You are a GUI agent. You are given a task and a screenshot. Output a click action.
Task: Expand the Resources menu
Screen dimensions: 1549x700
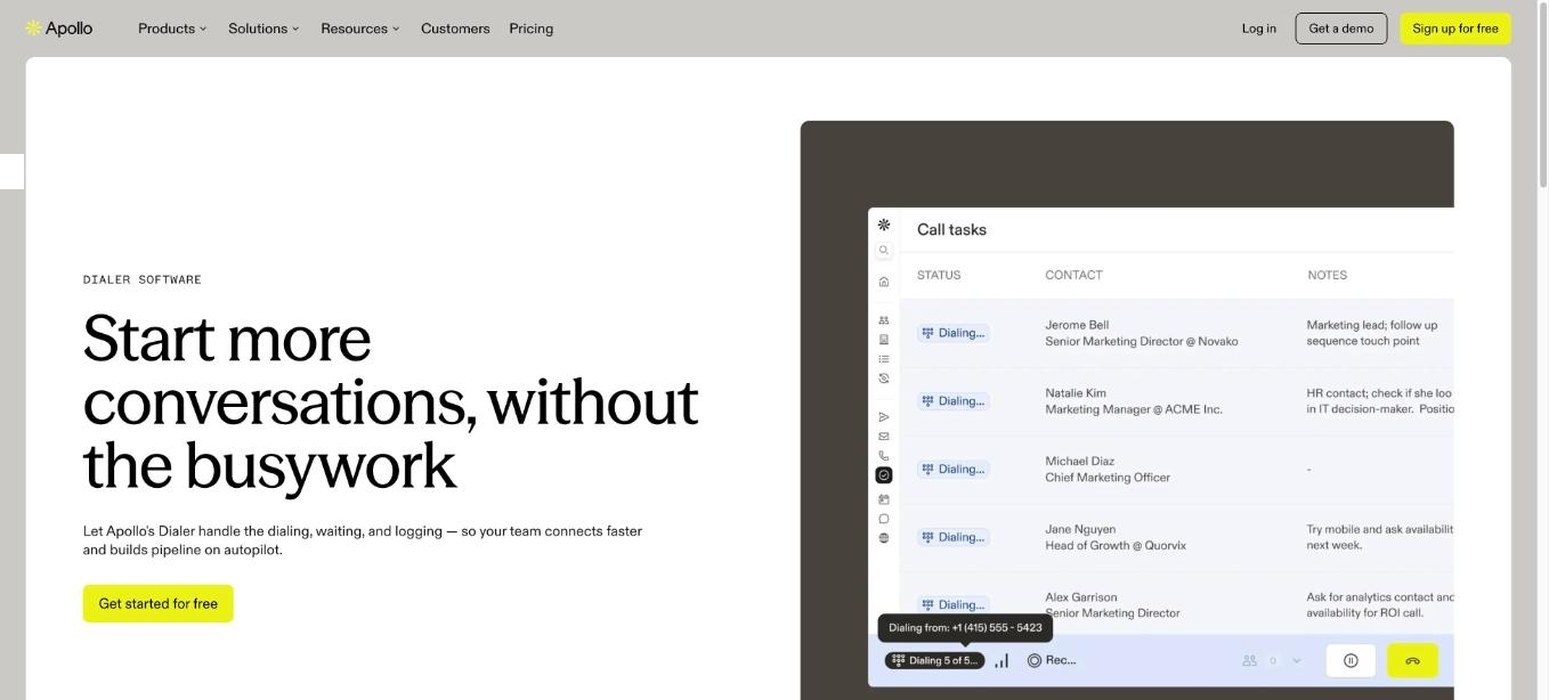tap(360, 29)
